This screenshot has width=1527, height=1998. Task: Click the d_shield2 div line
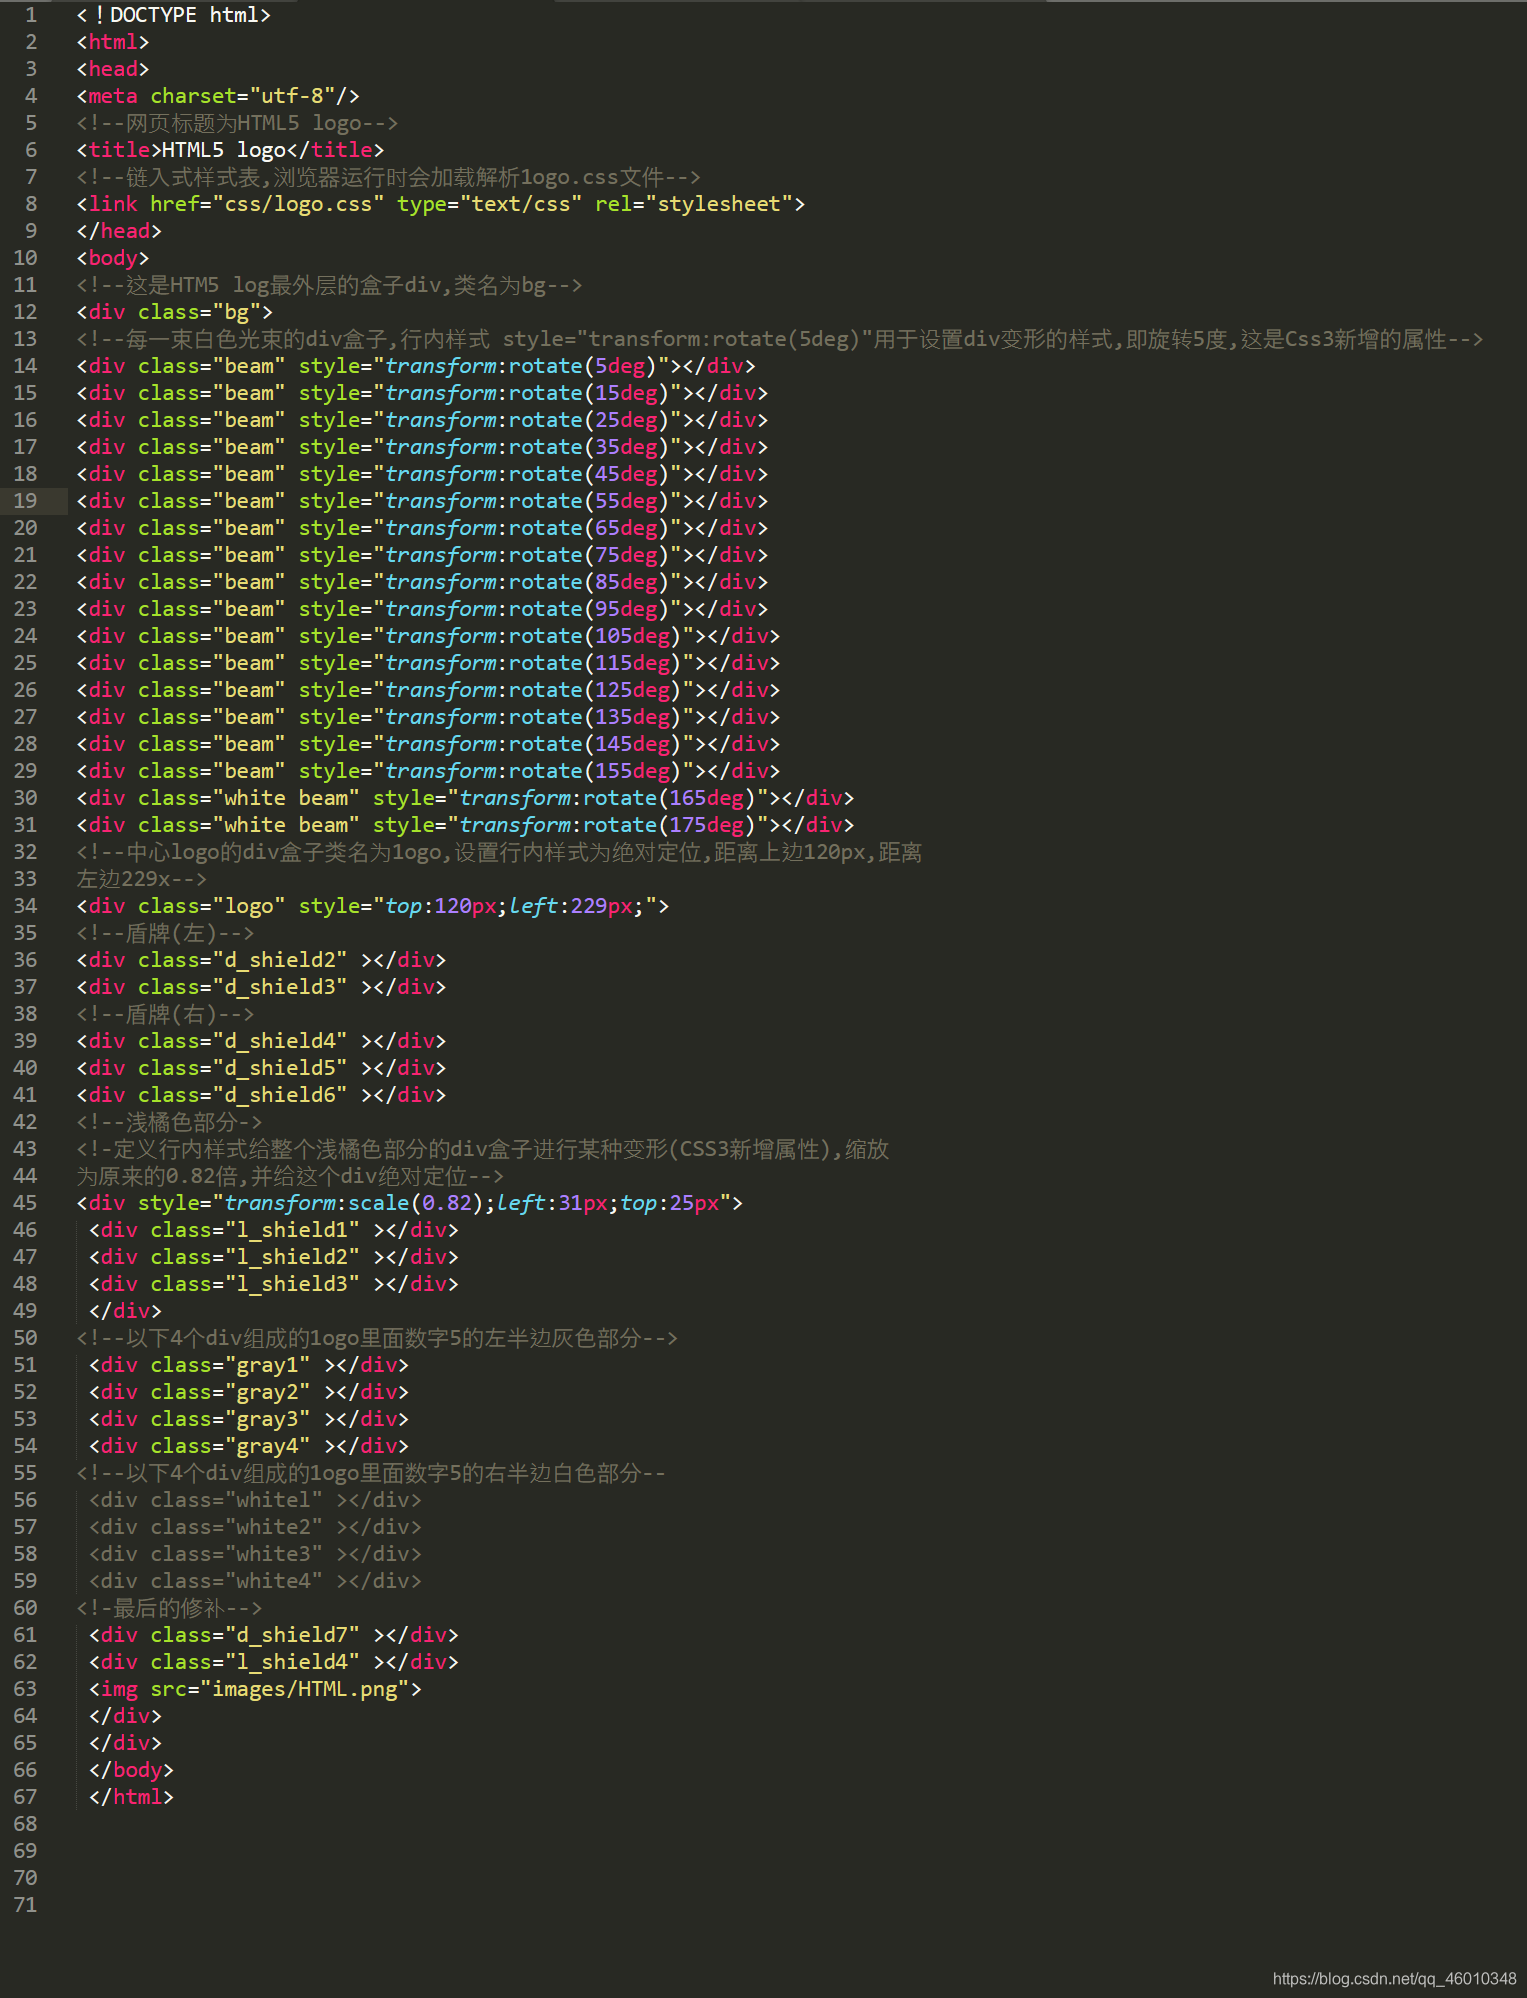click(261, 960)
